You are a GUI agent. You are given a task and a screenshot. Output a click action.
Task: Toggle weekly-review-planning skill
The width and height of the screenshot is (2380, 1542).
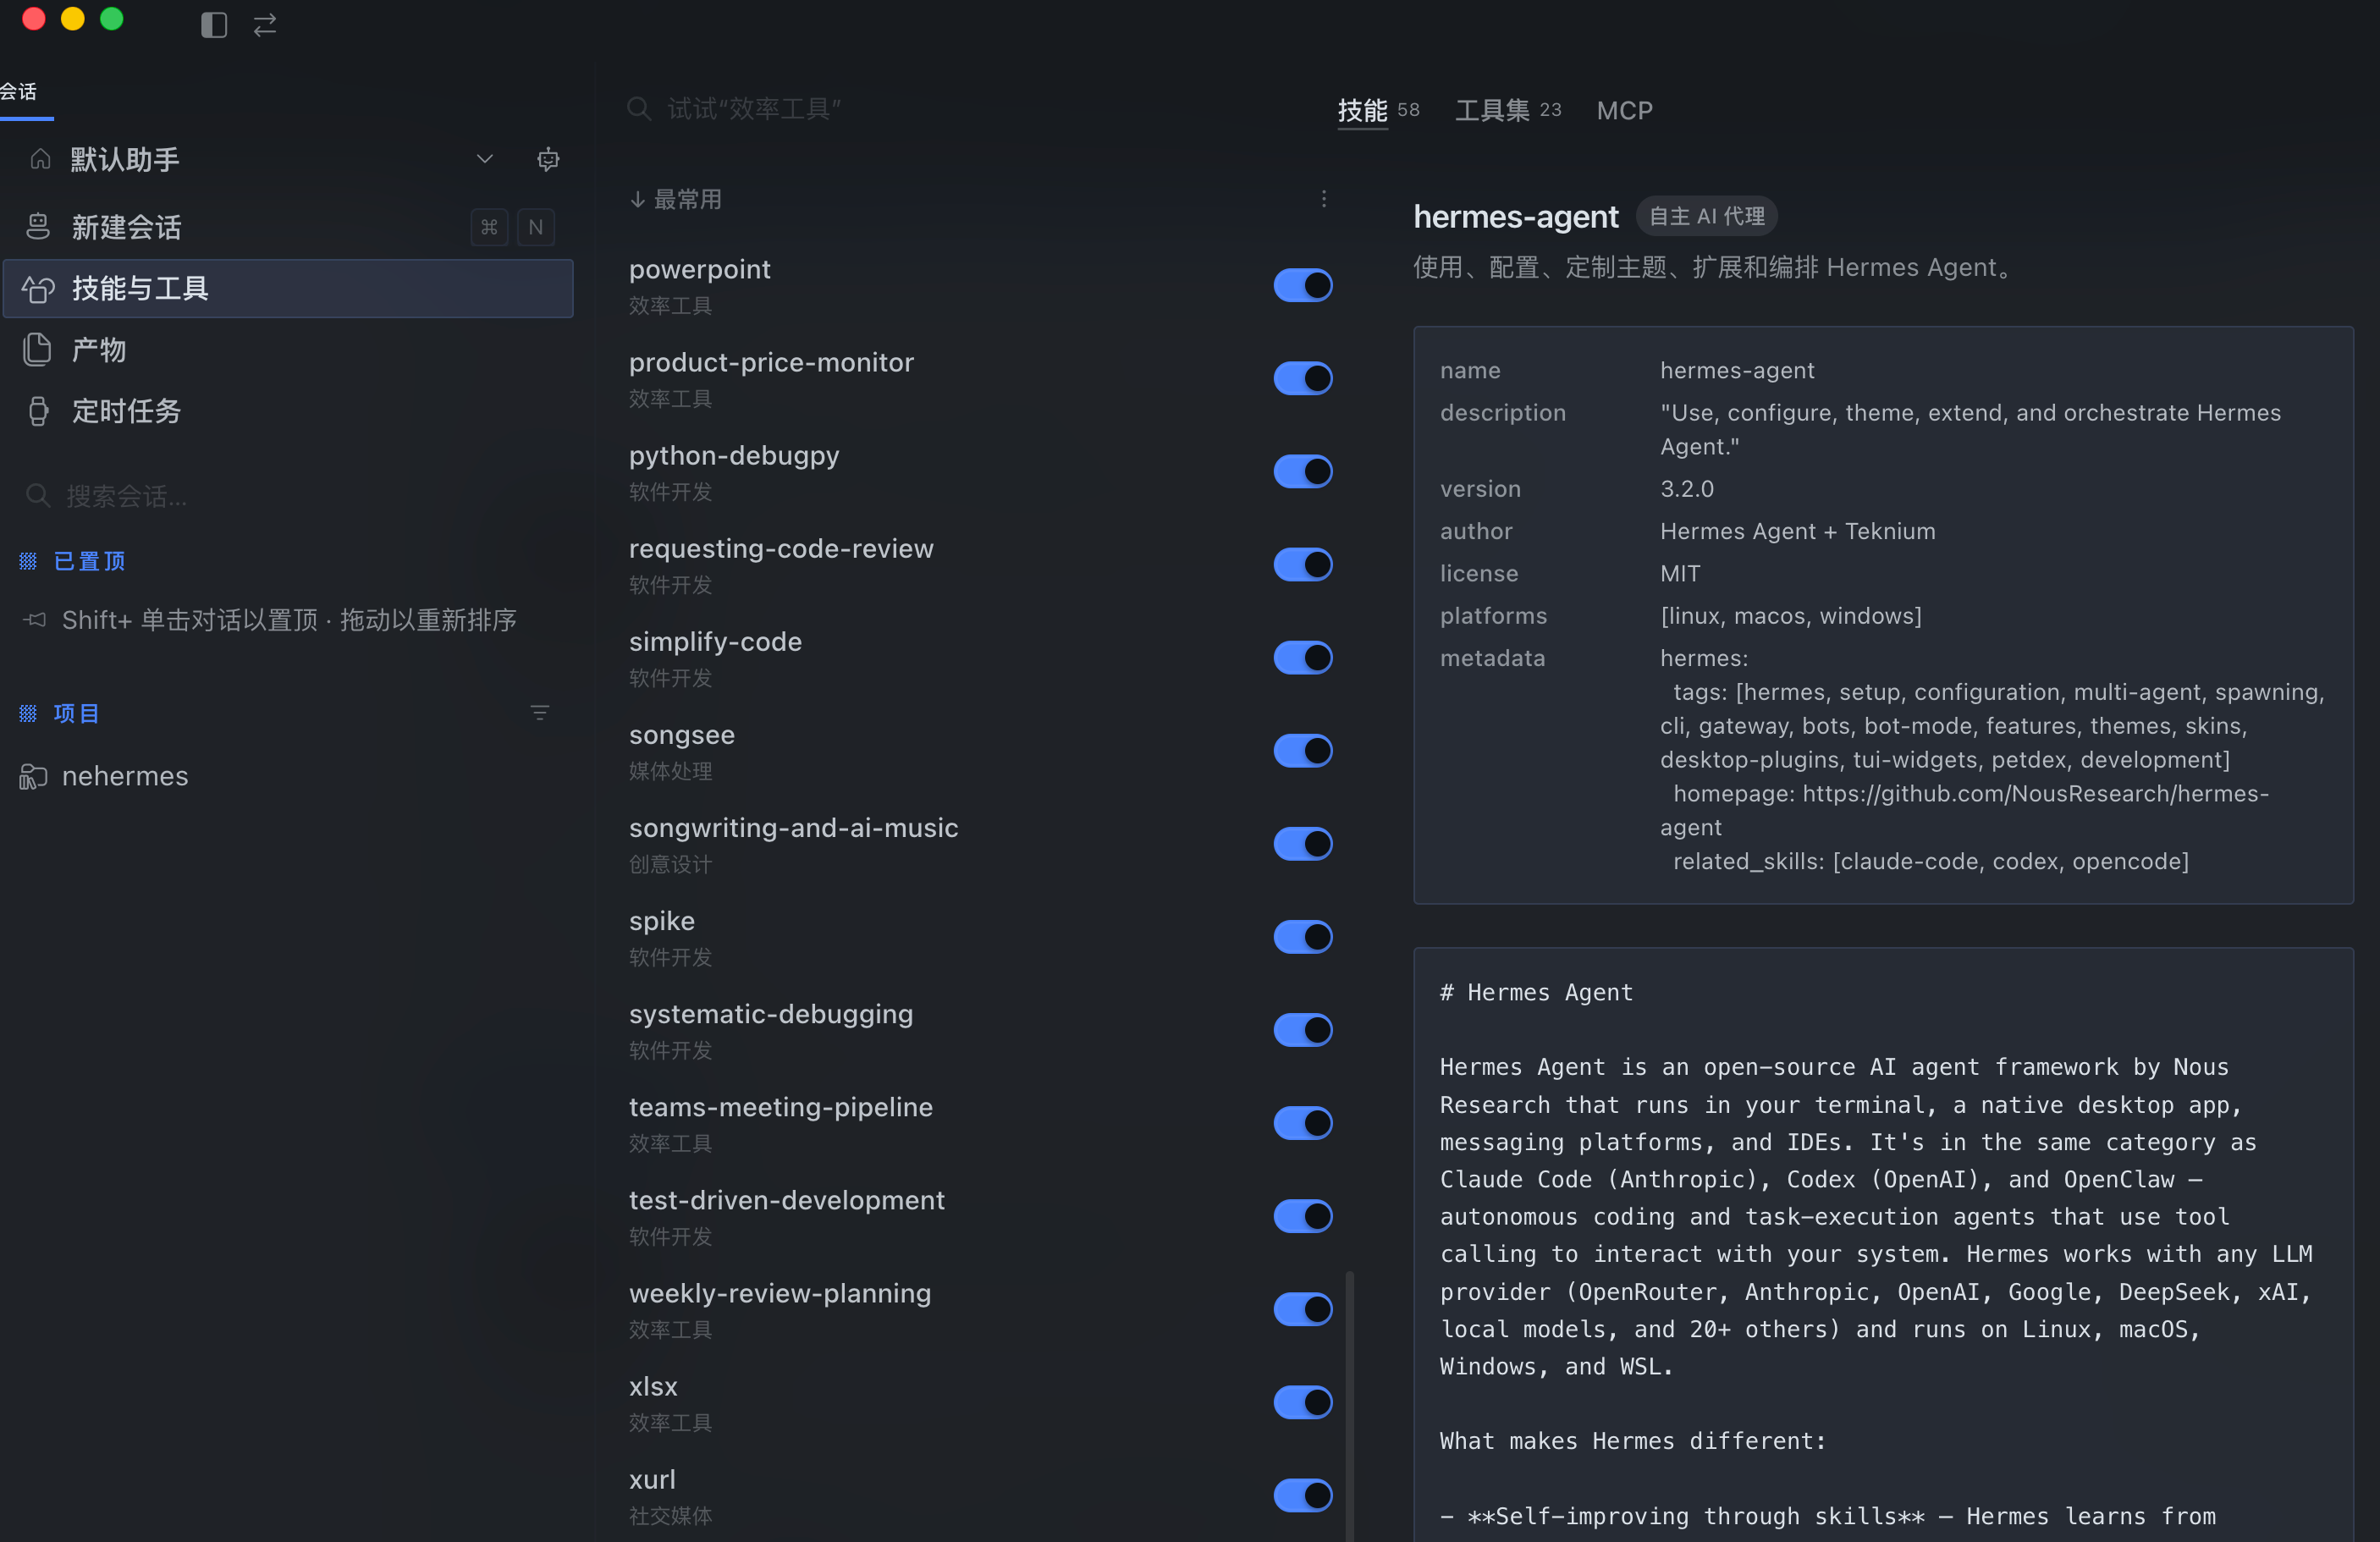point(1303,1310)
